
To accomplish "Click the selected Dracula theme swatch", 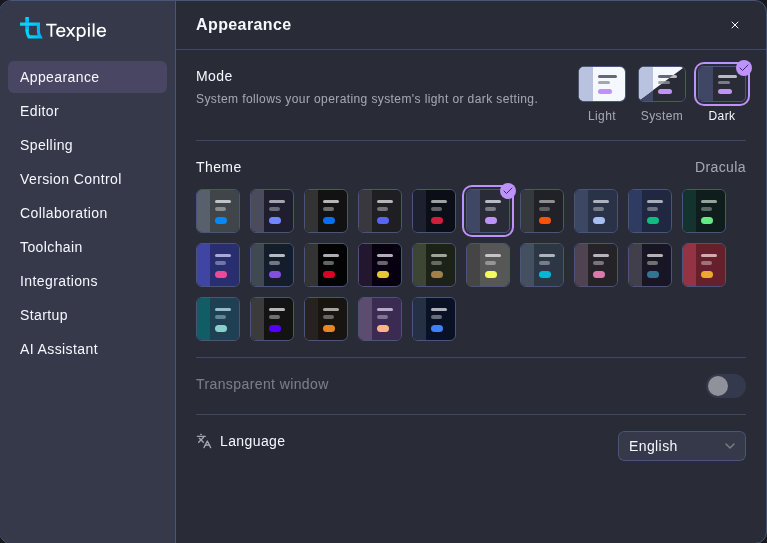I will point(488,211).
